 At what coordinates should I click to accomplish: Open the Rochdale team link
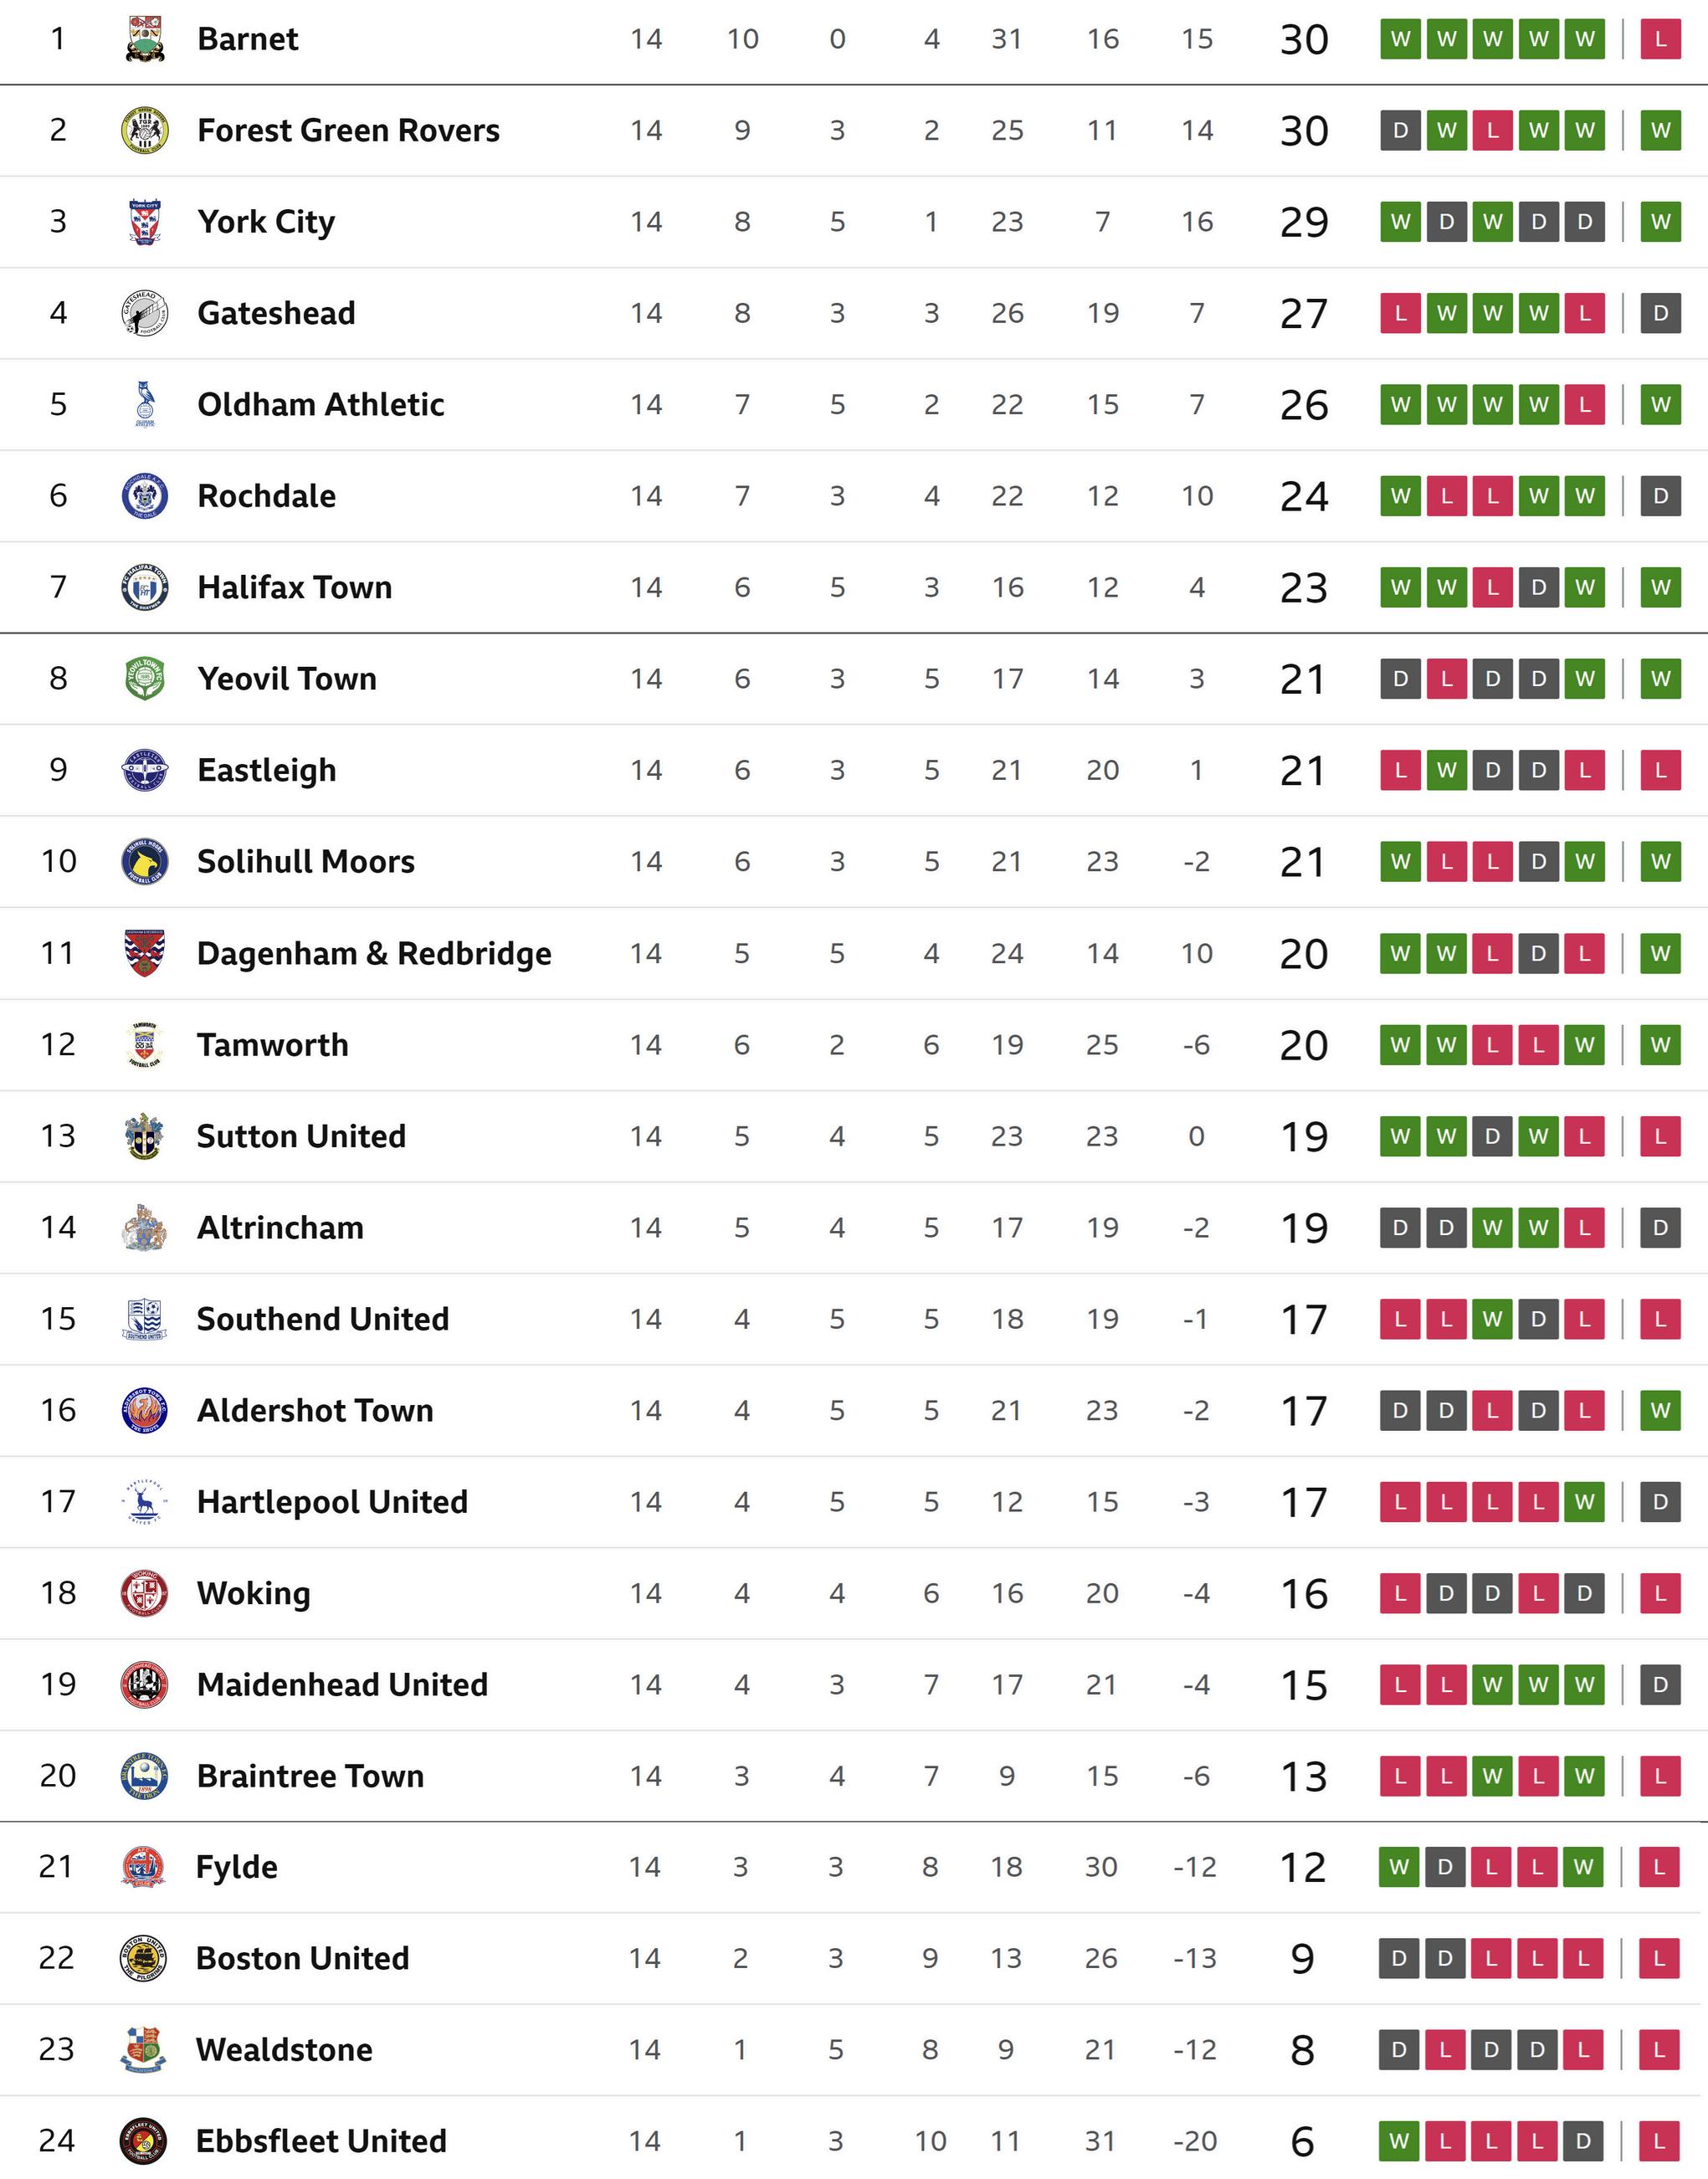coord(266,496)
